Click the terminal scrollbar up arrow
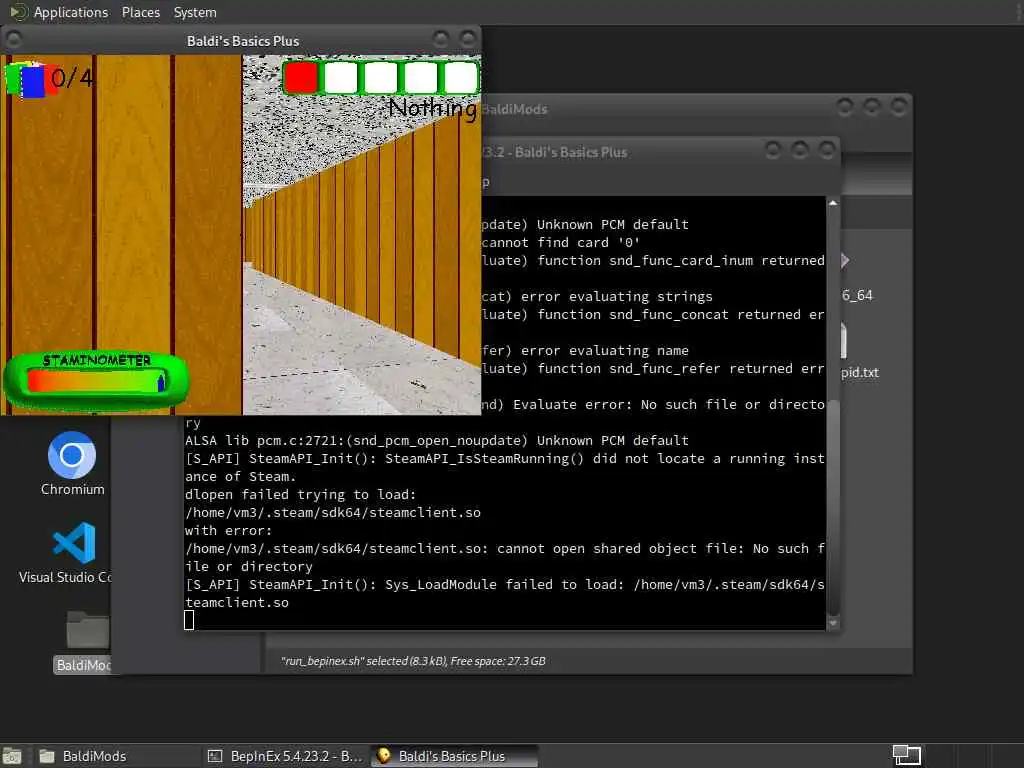1024x768 pixels. (833, 203)
